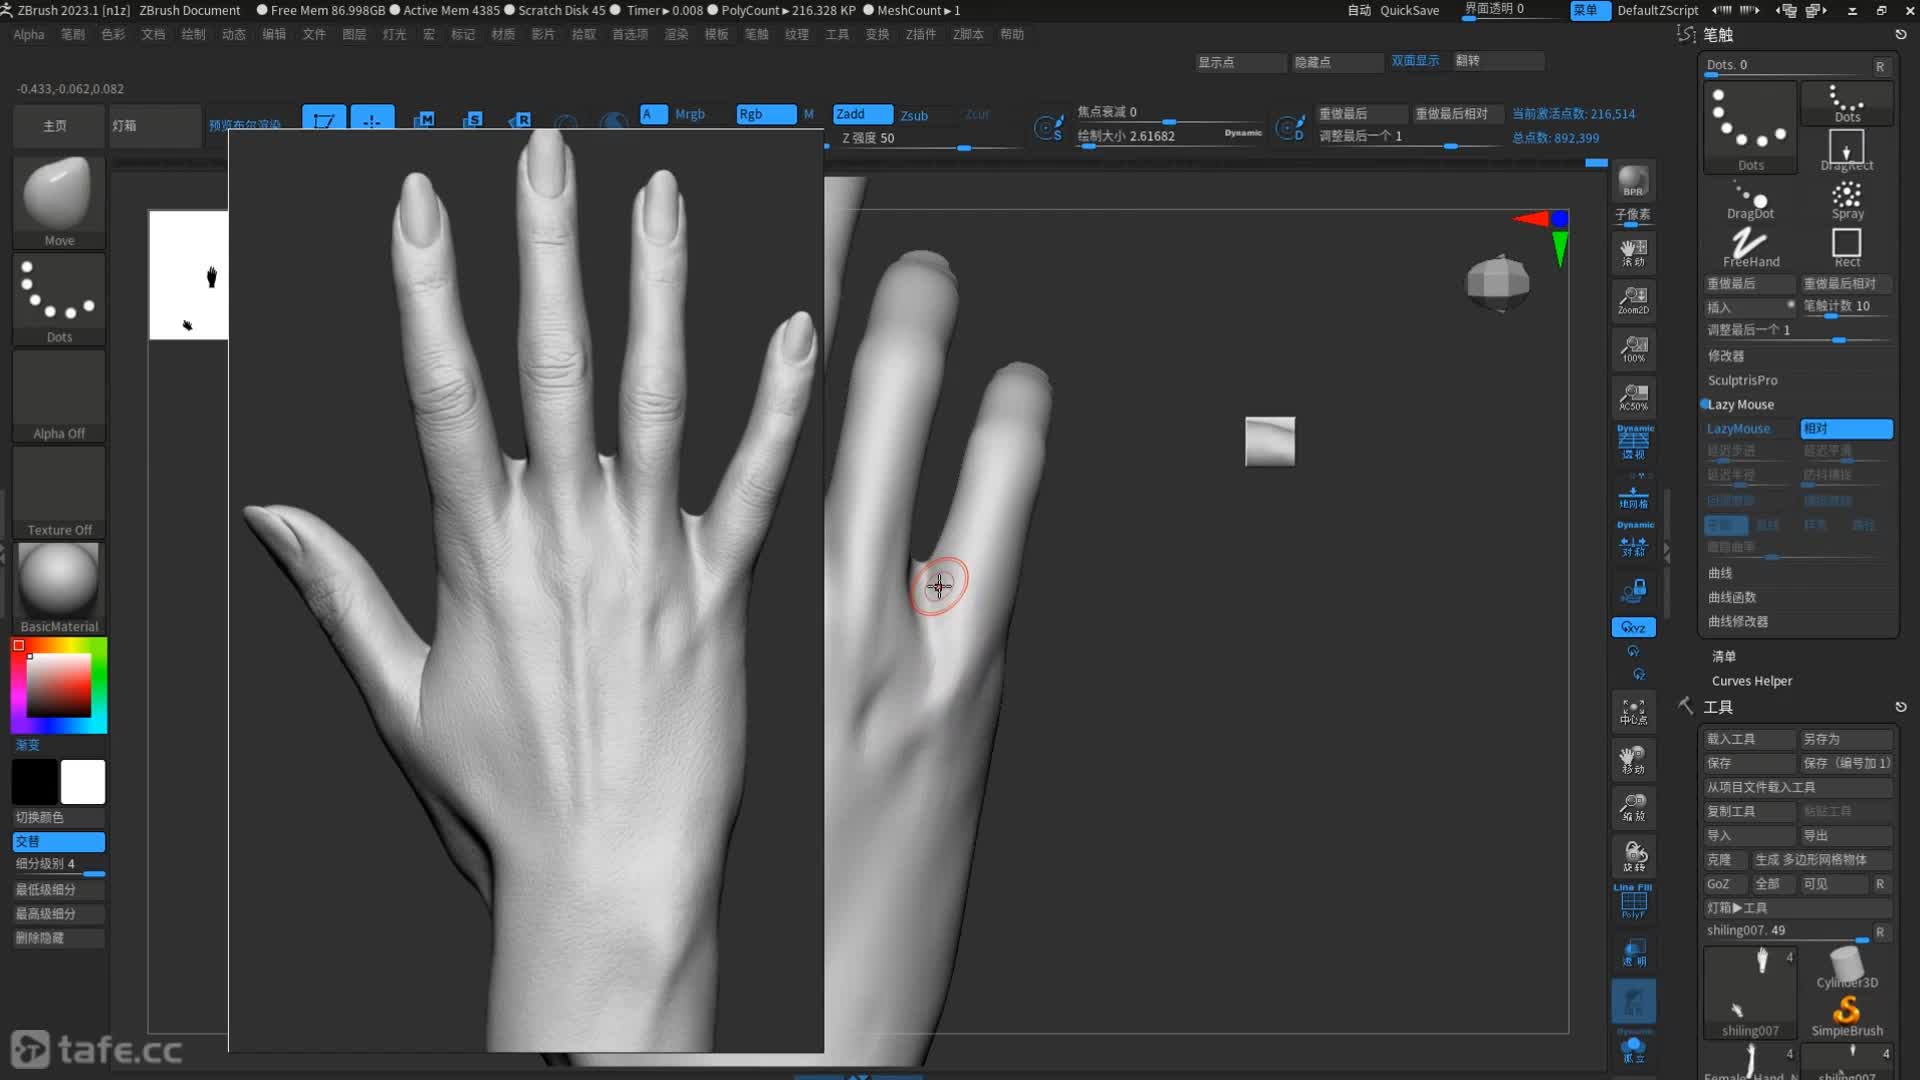Open the 灯箱▶工具 lightbox tools
Viewport: 1920px width, 1080px height.
coord(1798,908)
